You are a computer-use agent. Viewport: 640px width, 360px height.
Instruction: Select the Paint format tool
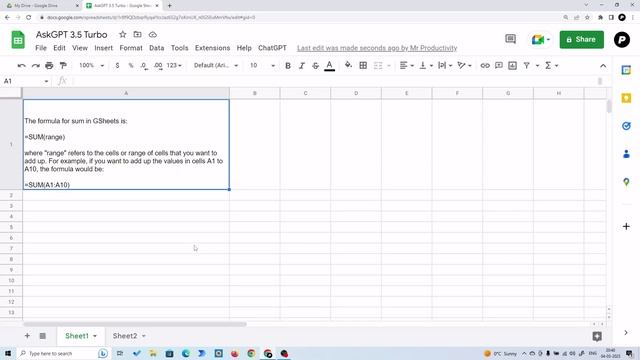click(x=63, y=65)
